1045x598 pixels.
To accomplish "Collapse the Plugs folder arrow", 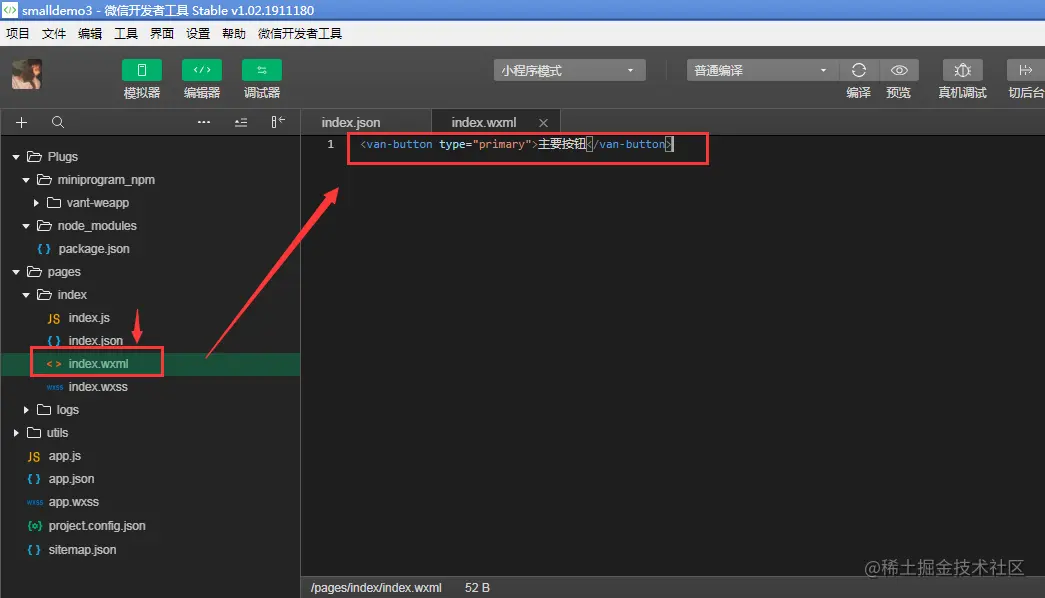I will (16, 157).
